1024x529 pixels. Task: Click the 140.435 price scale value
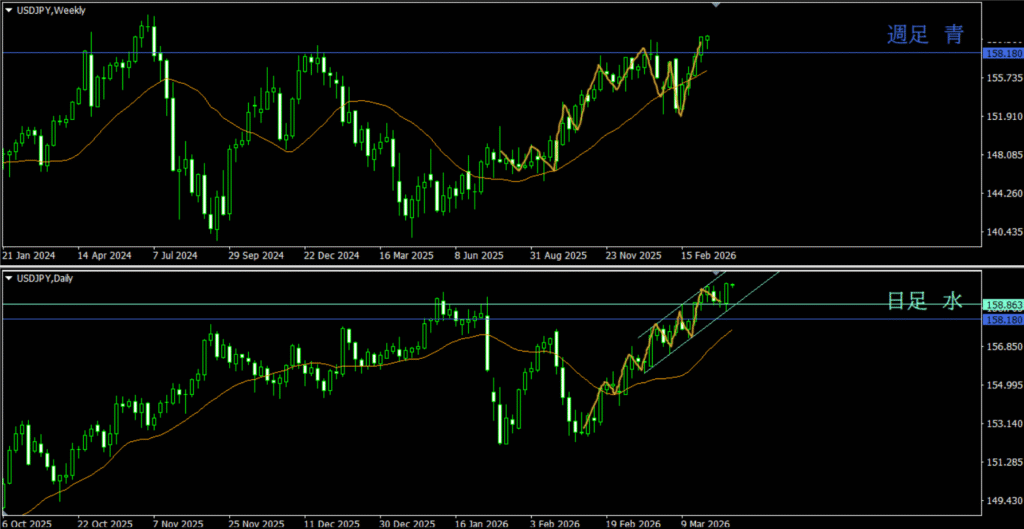coord(1001,232)
